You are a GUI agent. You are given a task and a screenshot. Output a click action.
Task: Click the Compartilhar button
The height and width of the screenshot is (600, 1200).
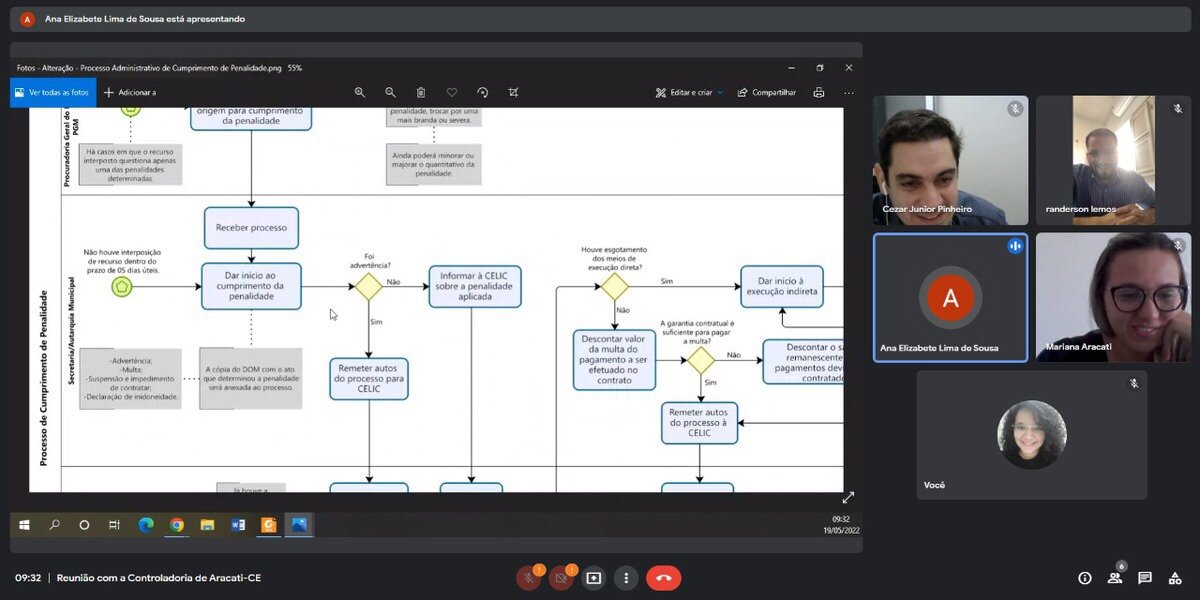click(x=767, y=92)
